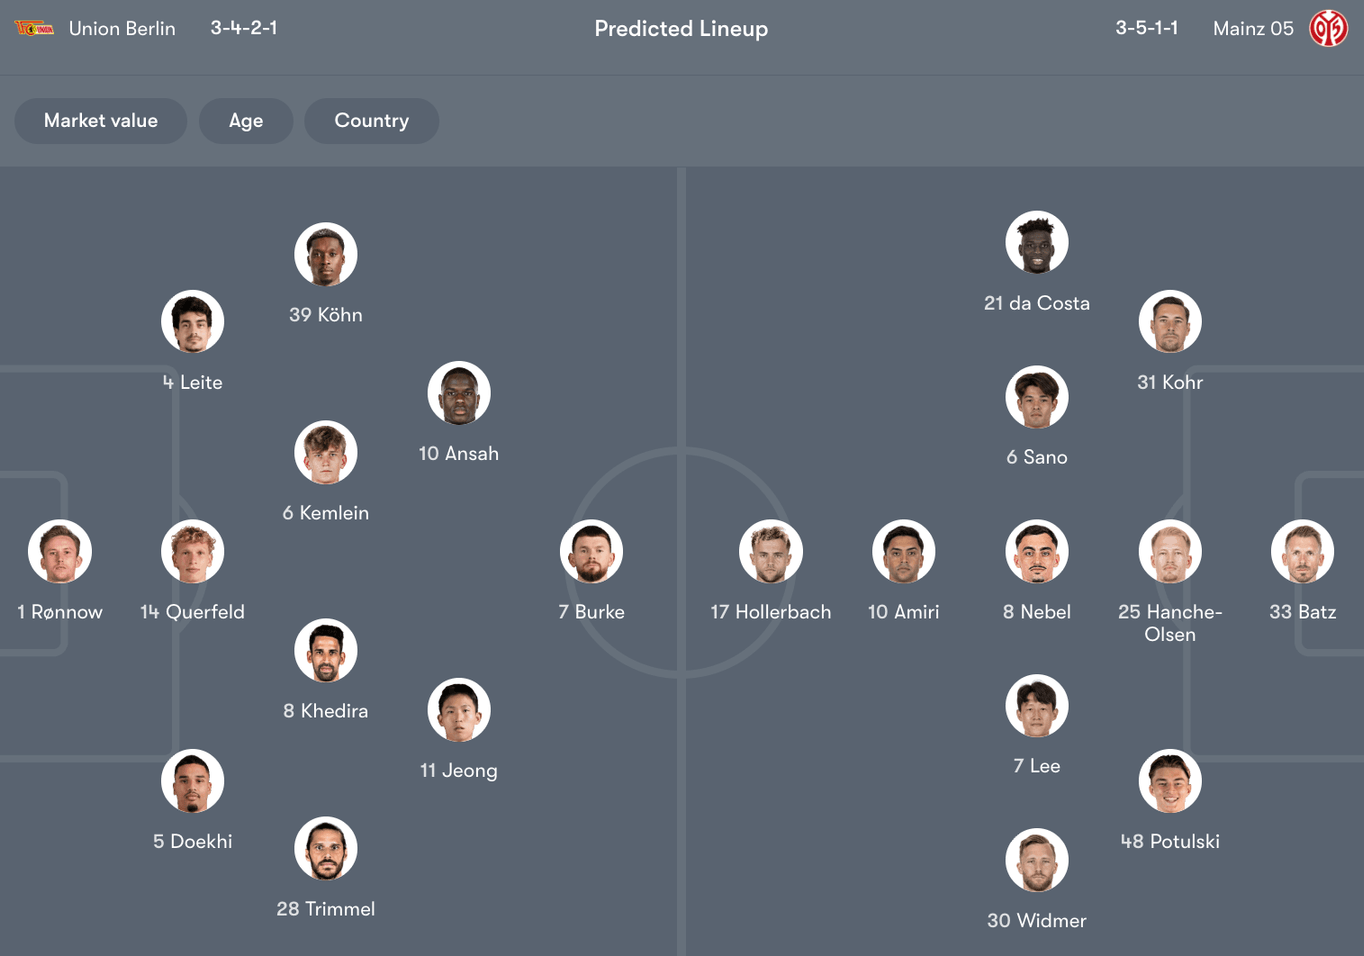The height and width of the screenshot is (956, 1364).
Task: Toggle the Age filter chip
Action: [246, 120]
